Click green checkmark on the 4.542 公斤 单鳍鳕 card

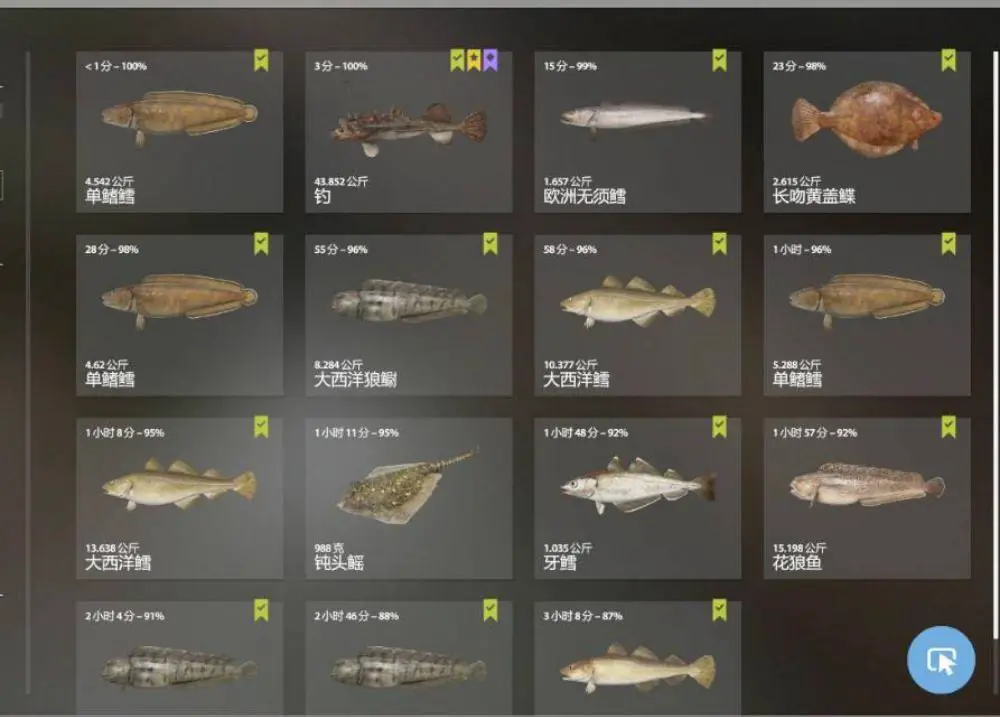[261, 60]
